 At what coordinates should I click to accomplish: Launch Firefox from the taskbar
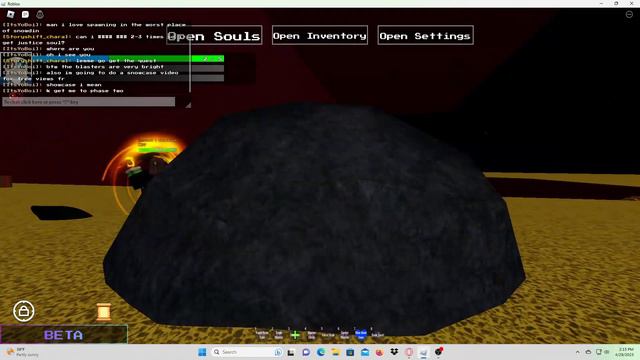380,352
